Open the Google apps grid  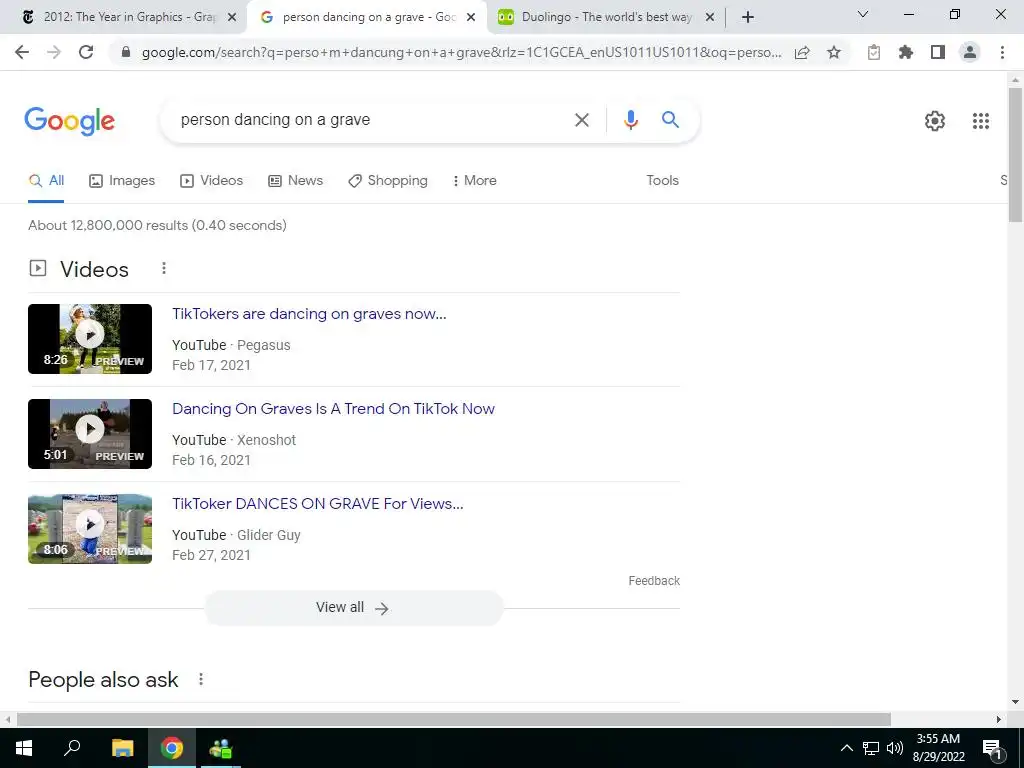980,121
